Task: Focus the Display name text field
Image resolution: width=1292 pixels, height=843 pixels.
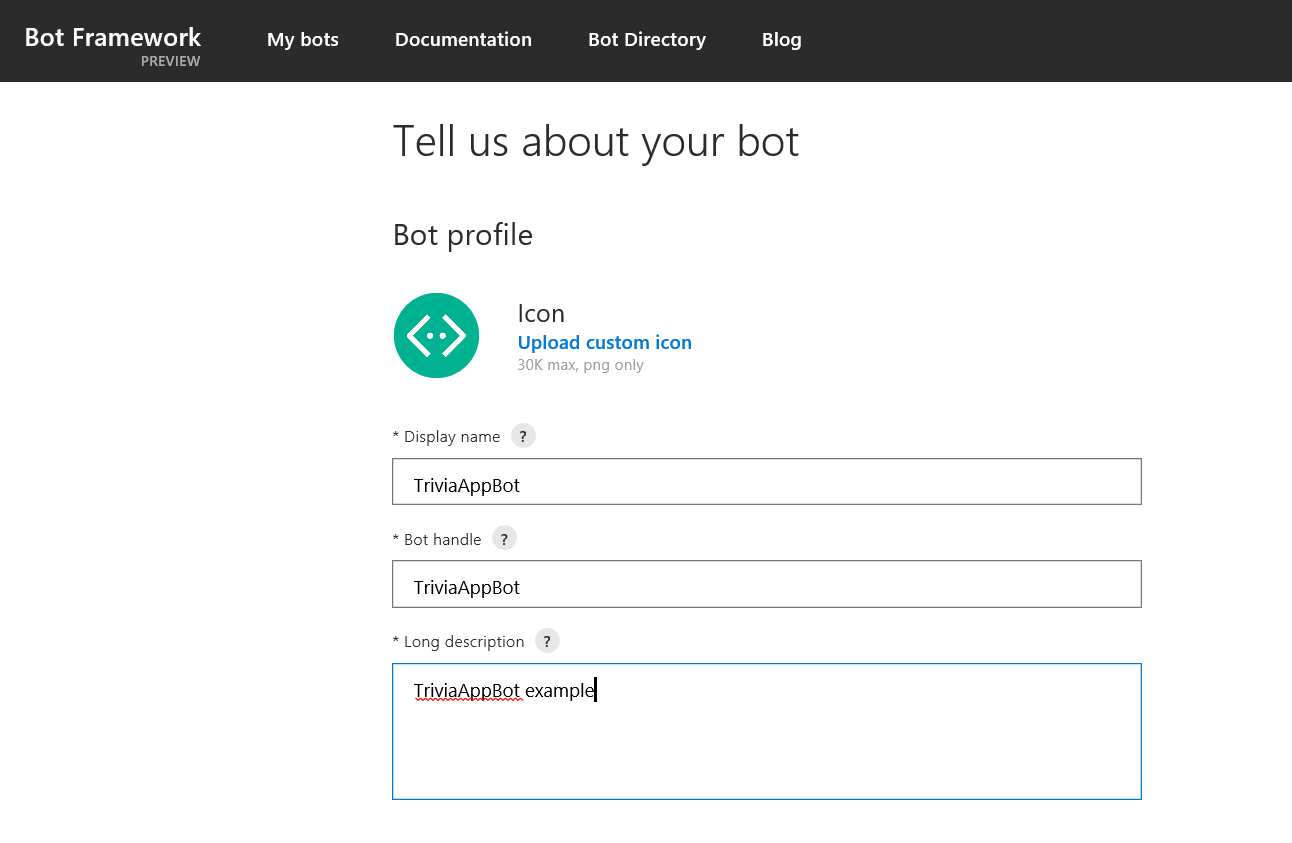Action: pos(766,482)
